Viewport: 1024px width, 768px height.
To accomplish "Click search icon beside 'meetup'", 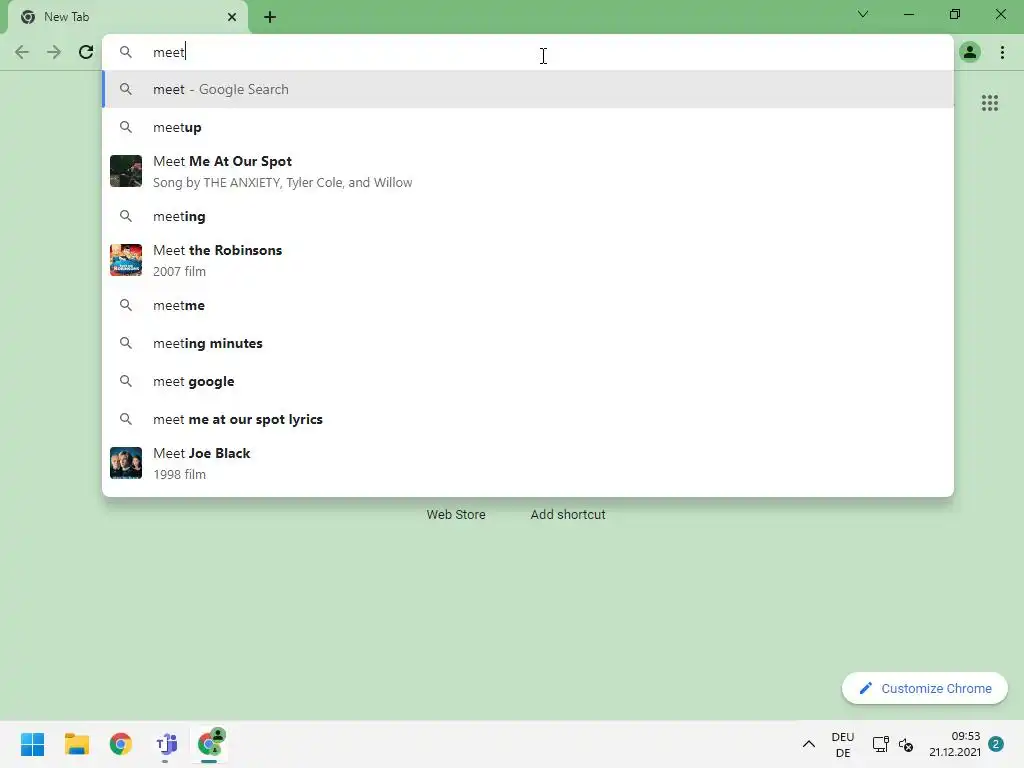I will click(x=126, y=127).
